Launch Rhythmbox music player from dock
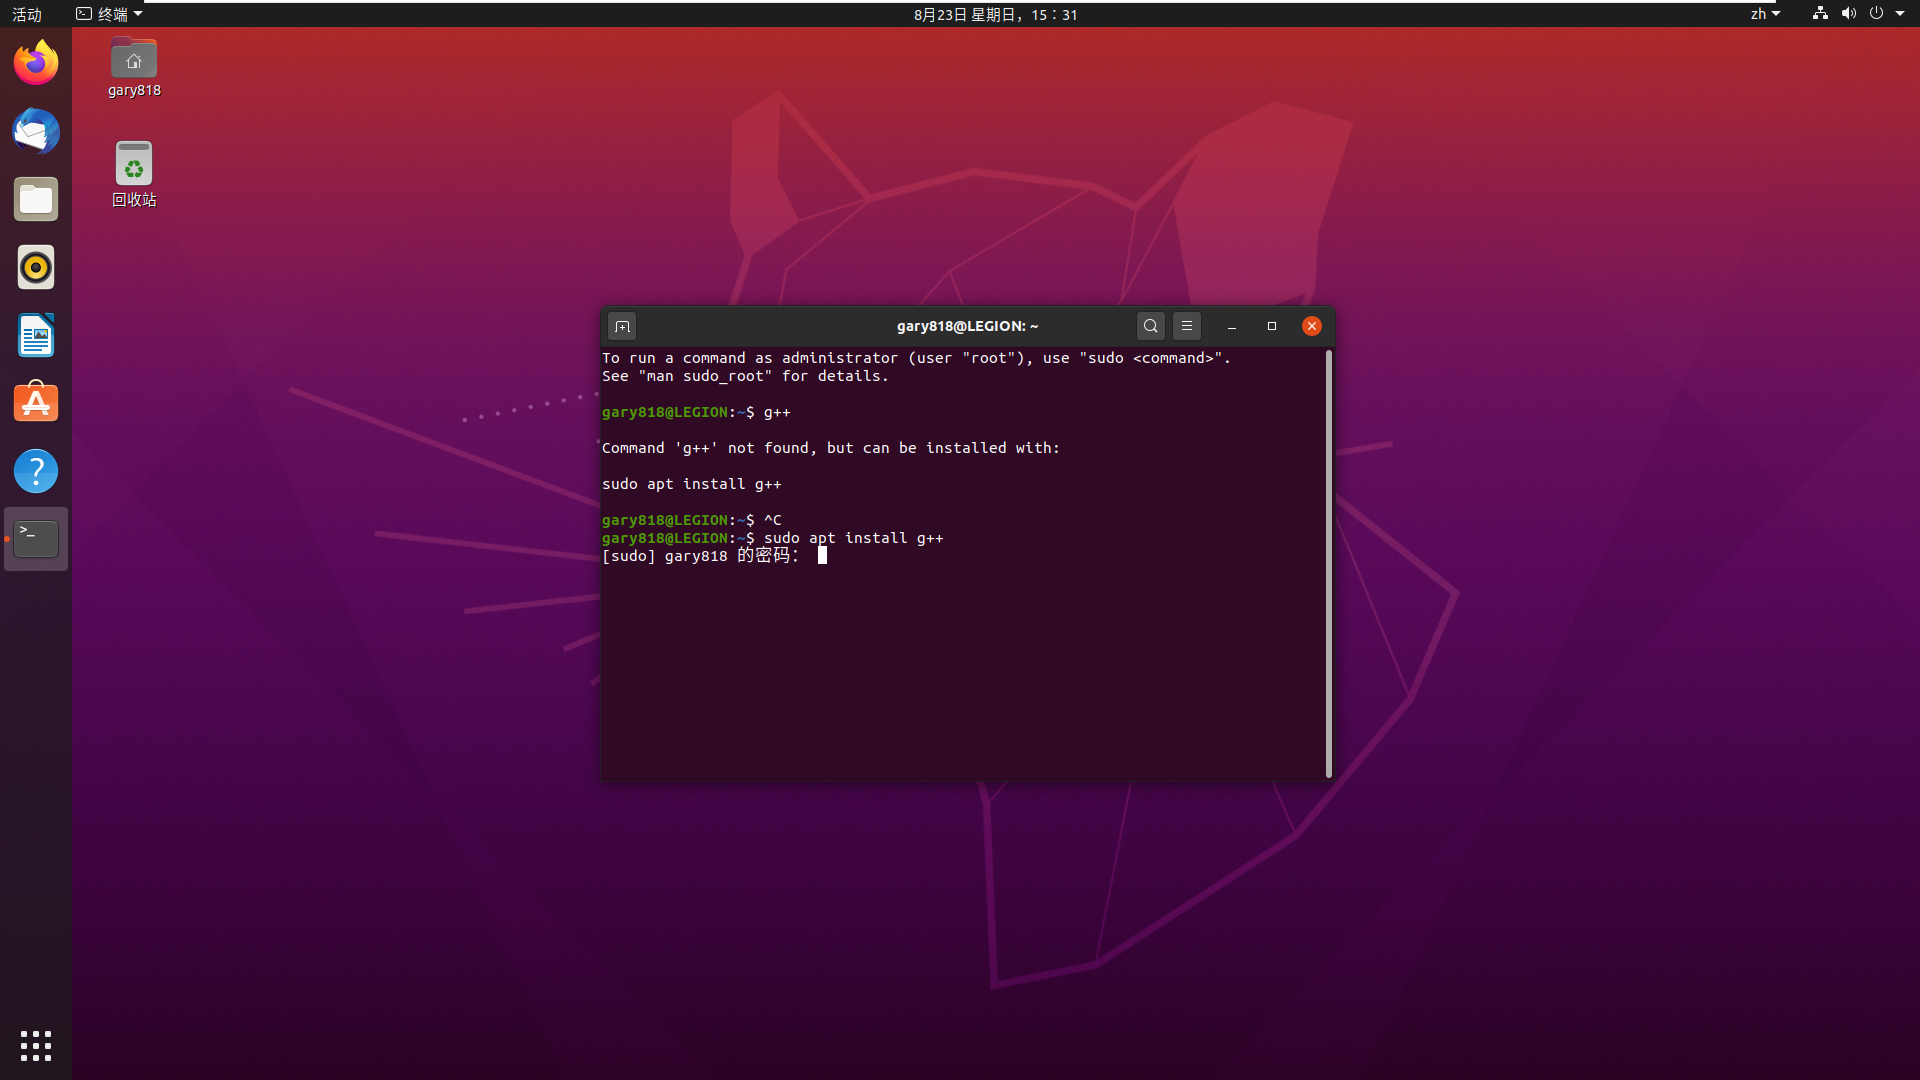Image resolution: width=1920 pixels, height=1080 pixels. [36, 267]
